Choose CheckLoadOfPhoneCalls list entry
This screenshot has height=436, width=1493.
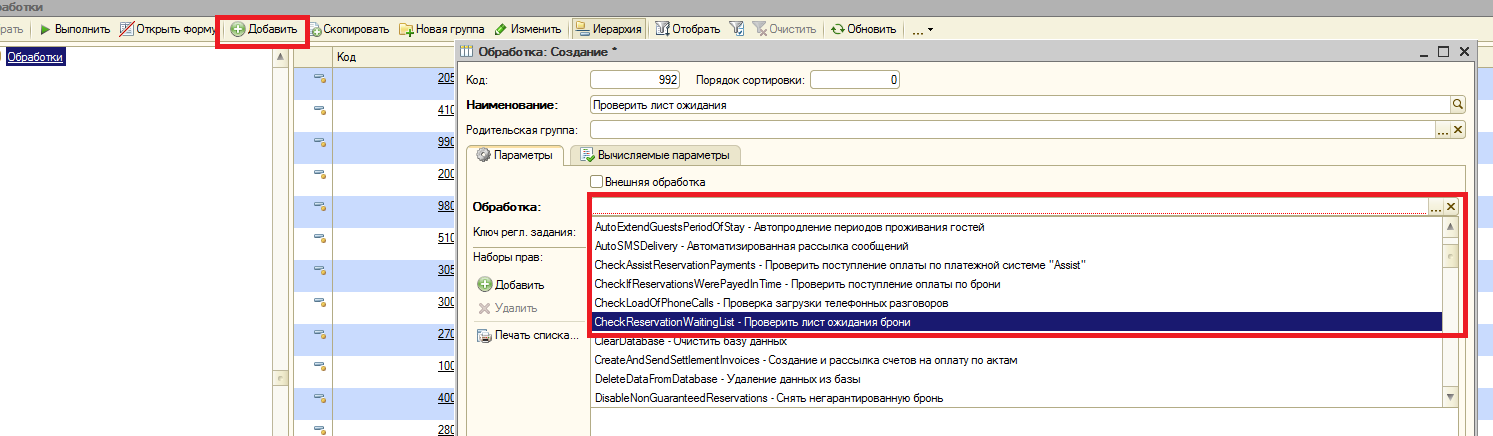[1016, 303]
